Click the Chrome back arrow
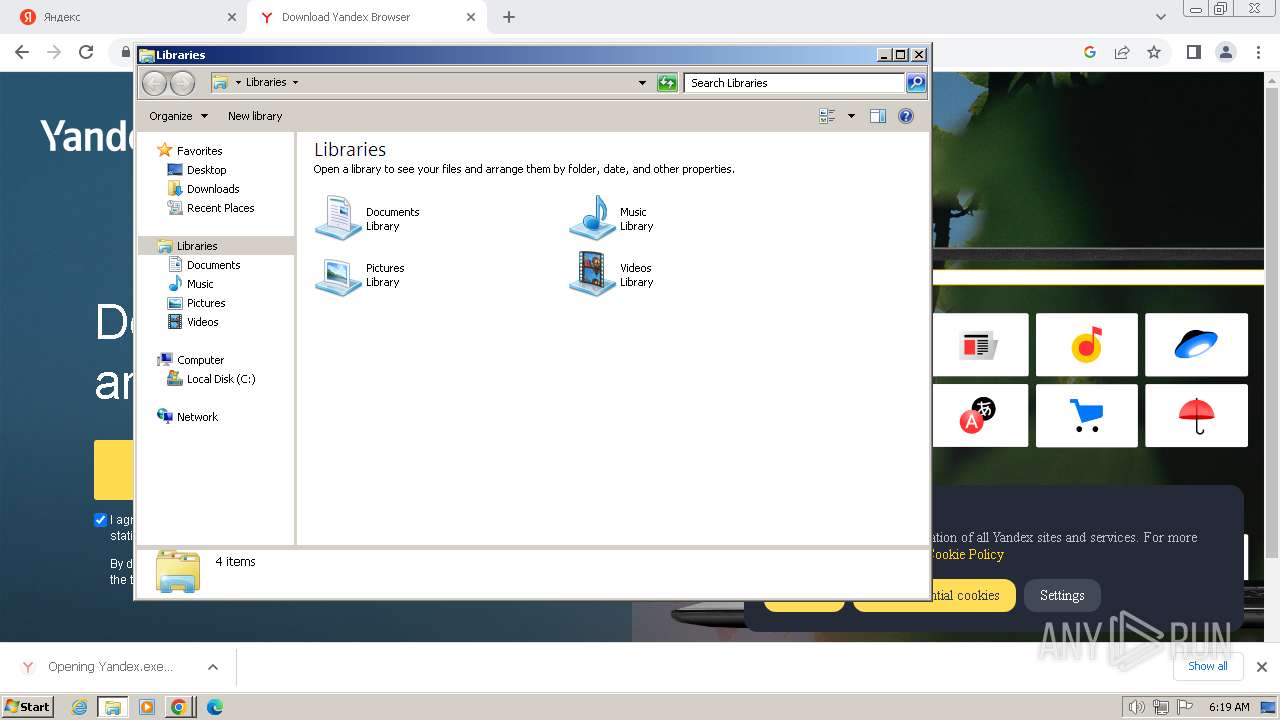Image resolution: width=1280 pixels, height=720 pixels. (22, 52)
